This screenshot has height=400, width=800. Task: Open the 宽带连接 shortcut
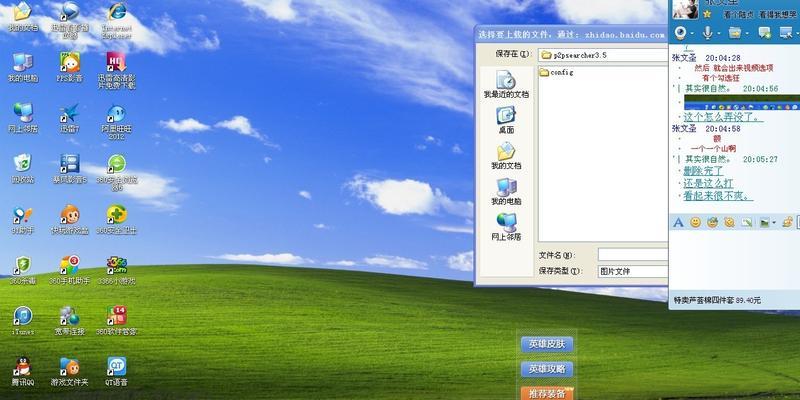[x=69, y=320]
